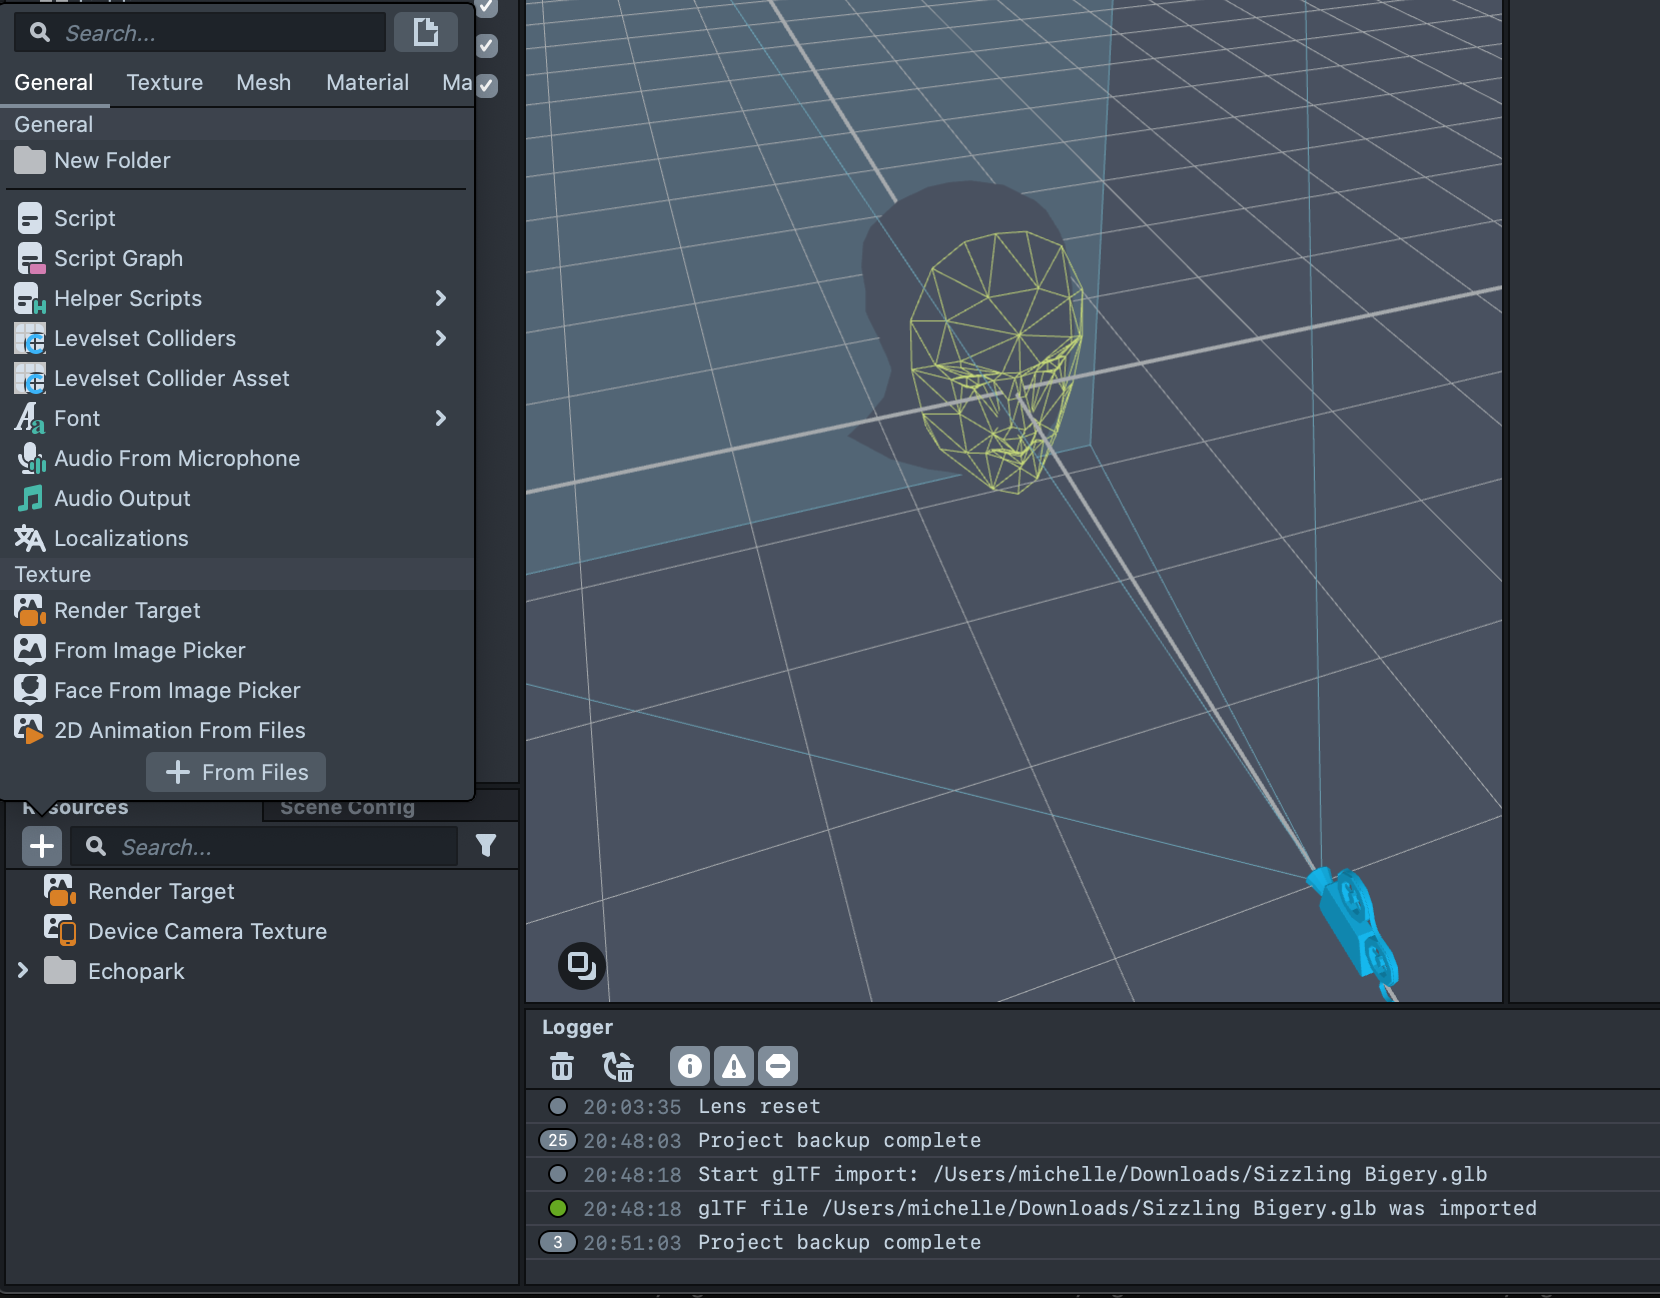Switch to the Texture tab

164,82
